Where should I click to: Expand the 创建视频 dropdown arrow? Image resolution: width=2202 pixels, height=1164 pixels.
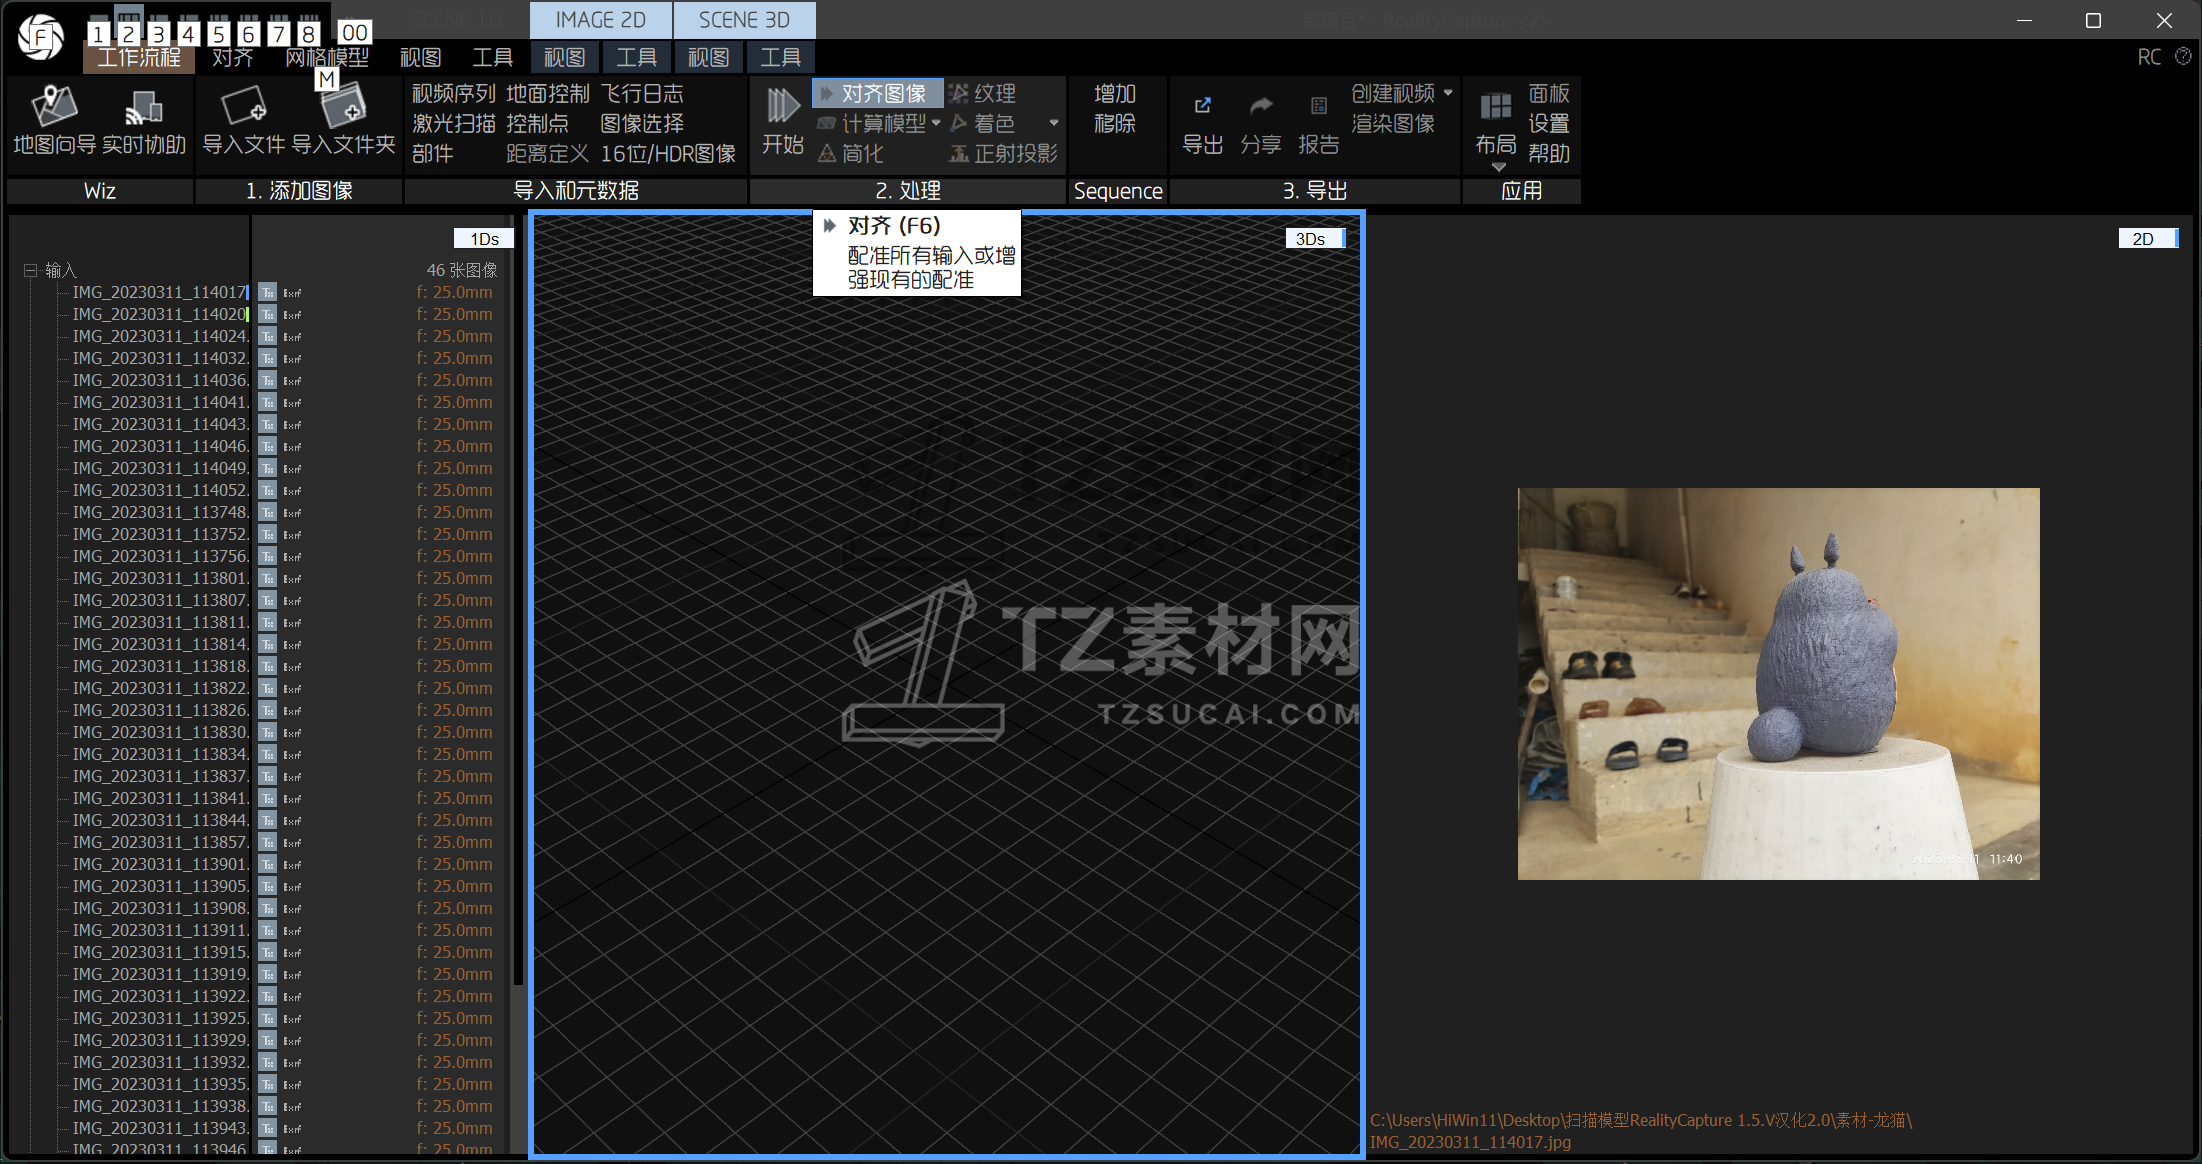pyautogui.click(x=1448, y=92)
